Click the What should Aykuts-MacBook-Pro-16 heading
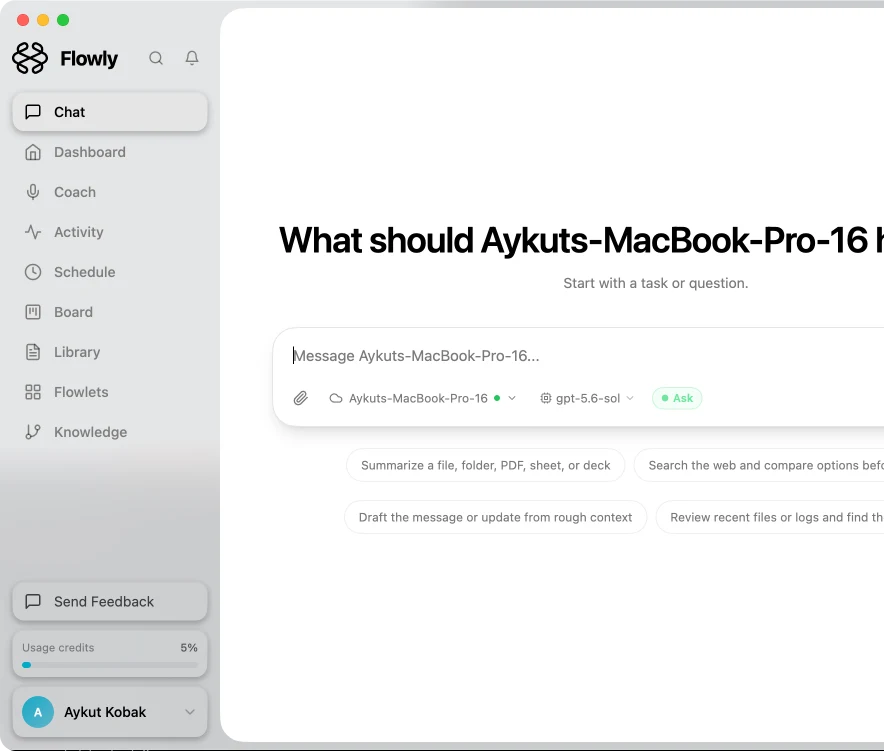 point(581,241)
